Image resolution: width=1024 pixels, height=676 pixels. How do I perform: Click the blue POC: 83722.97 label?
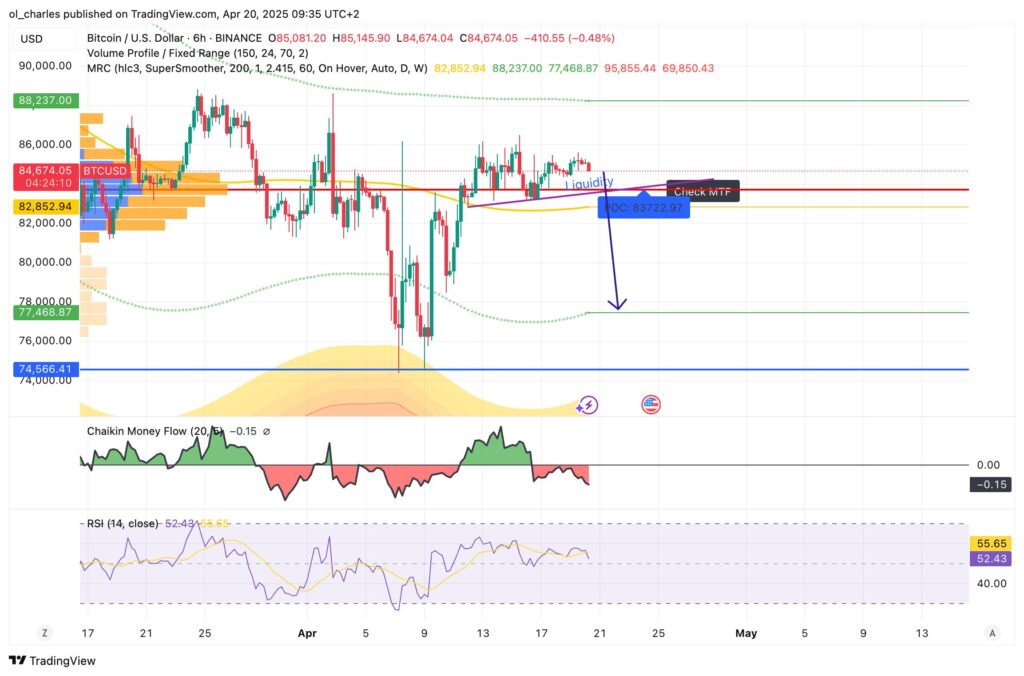pyautogui.click(x=642, y=207)
